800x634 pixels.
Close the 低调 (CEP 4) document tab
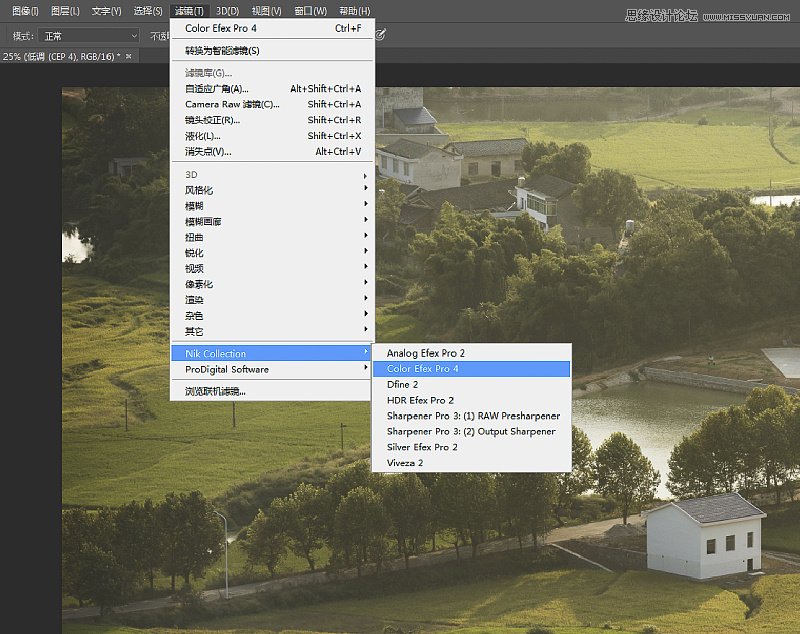(129, 56)
